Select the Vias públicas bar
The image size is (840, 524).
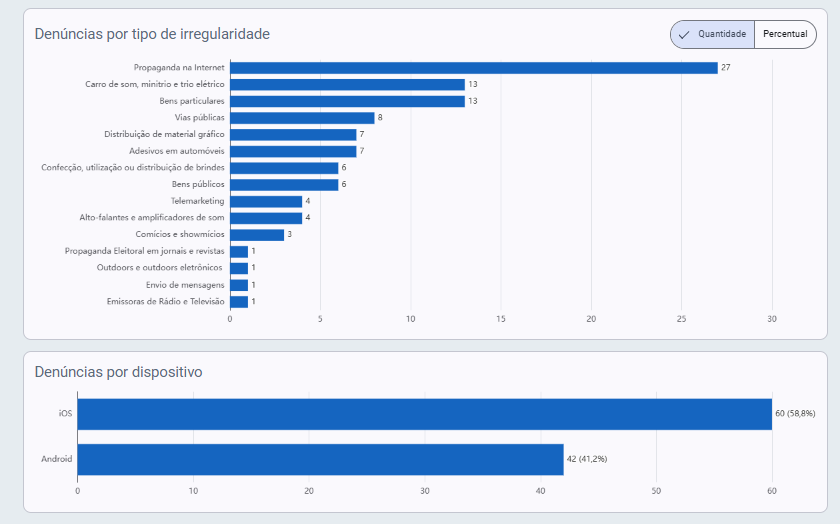point(302,118)
